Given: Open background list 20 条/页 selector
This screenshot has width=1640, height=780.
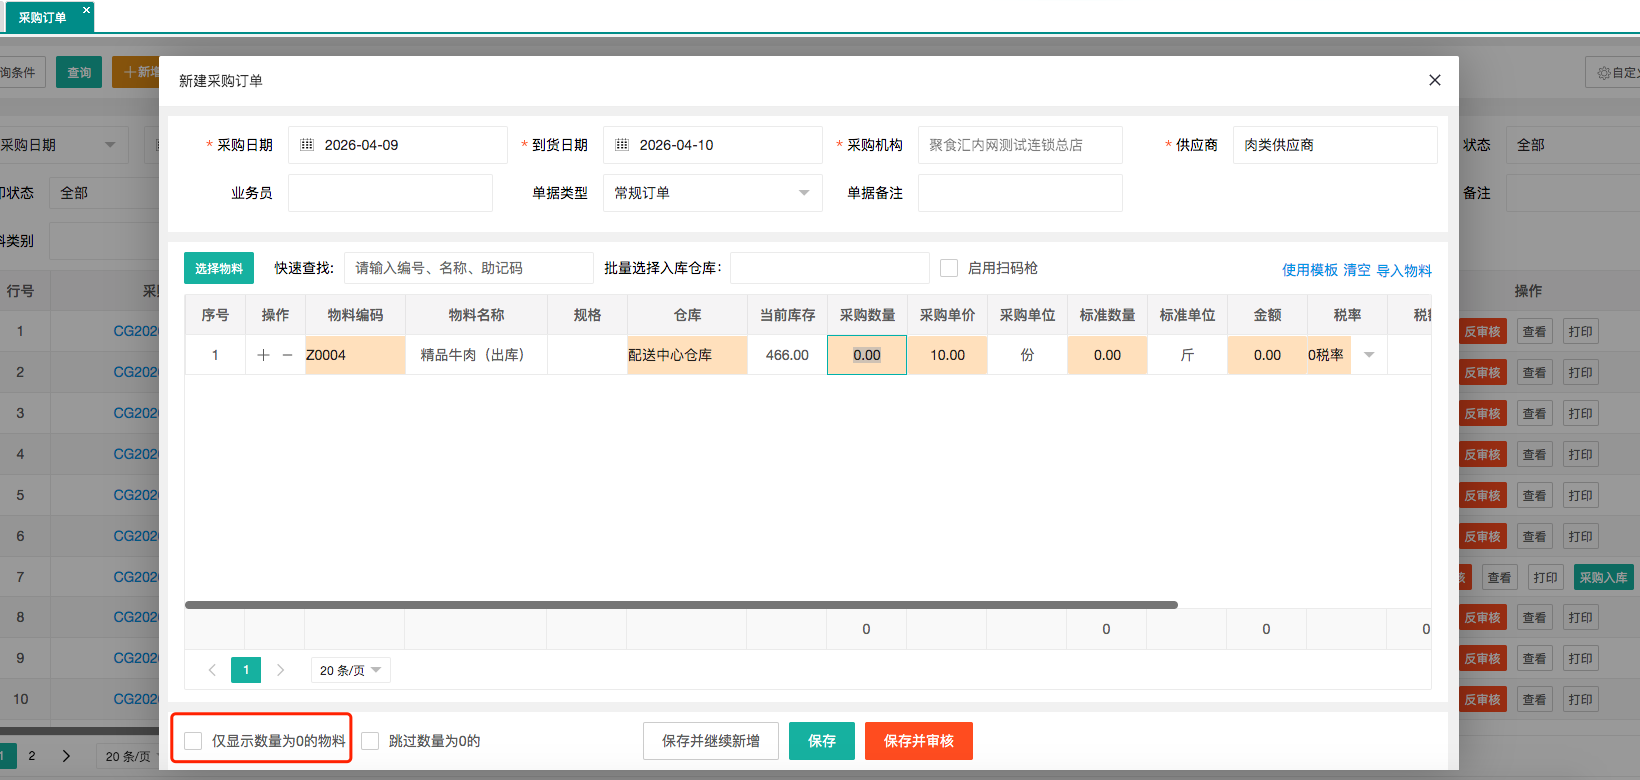Looking at the screenshot, I should click(128, 756).
